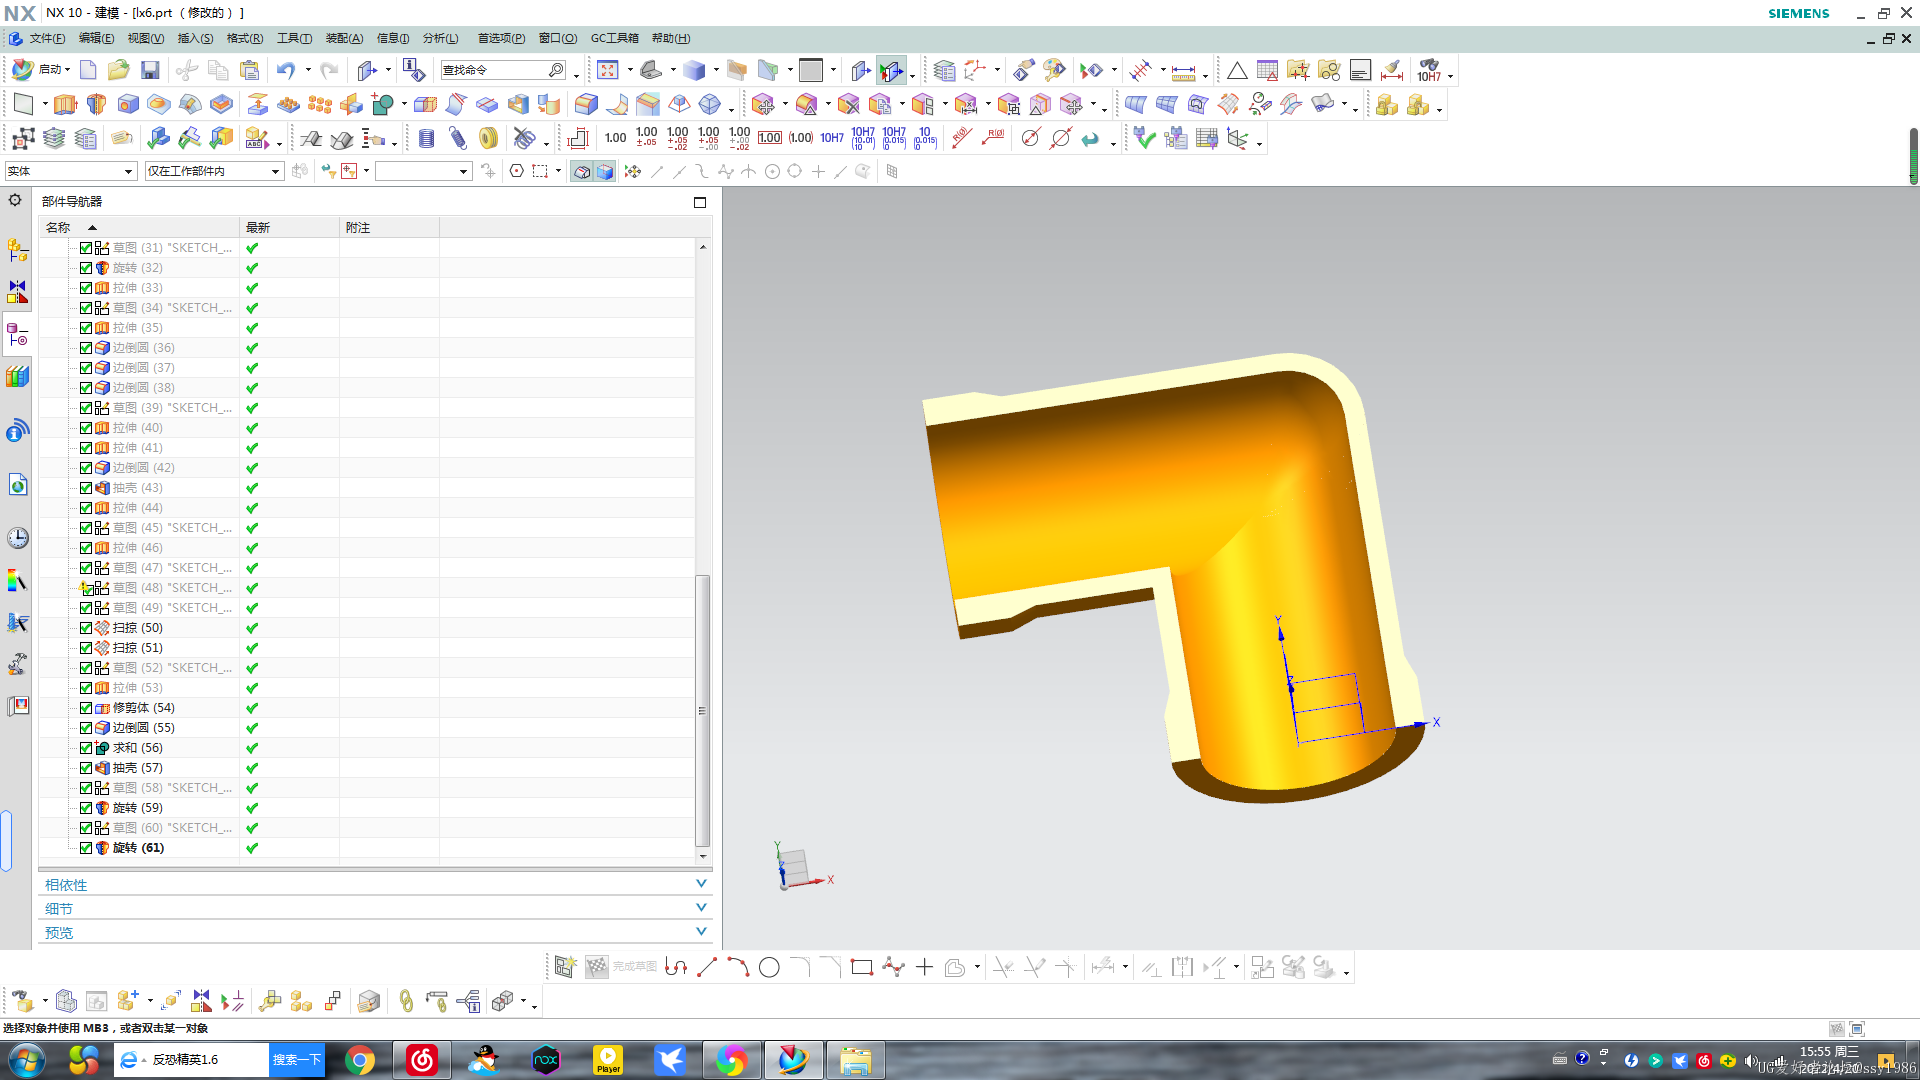Click the Windows Start button
Viewport: 1920px width, 1080px height.
point(27,1060)
